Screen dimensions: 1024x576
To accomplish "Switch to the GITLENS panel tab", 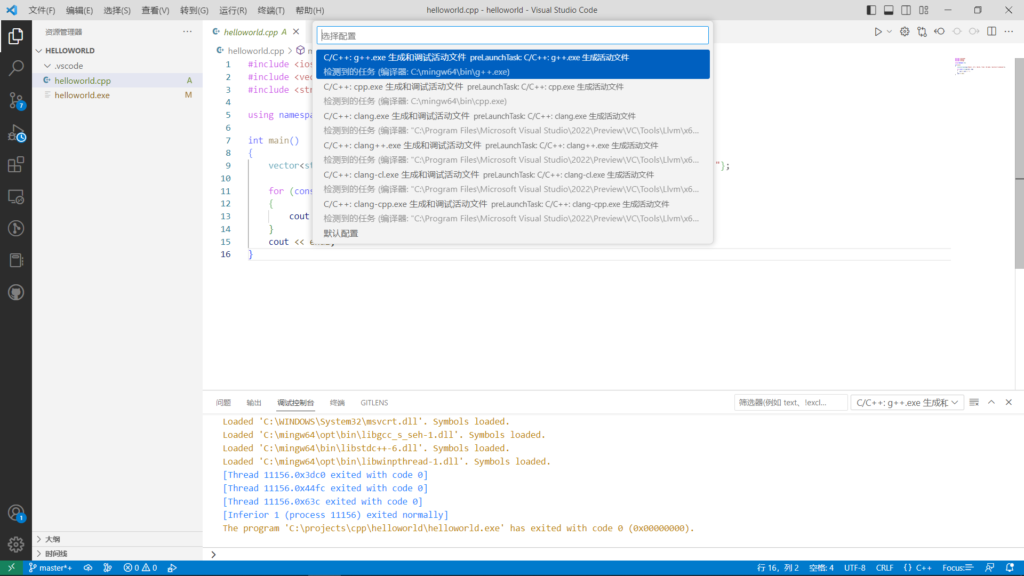I will coord(374,403).
